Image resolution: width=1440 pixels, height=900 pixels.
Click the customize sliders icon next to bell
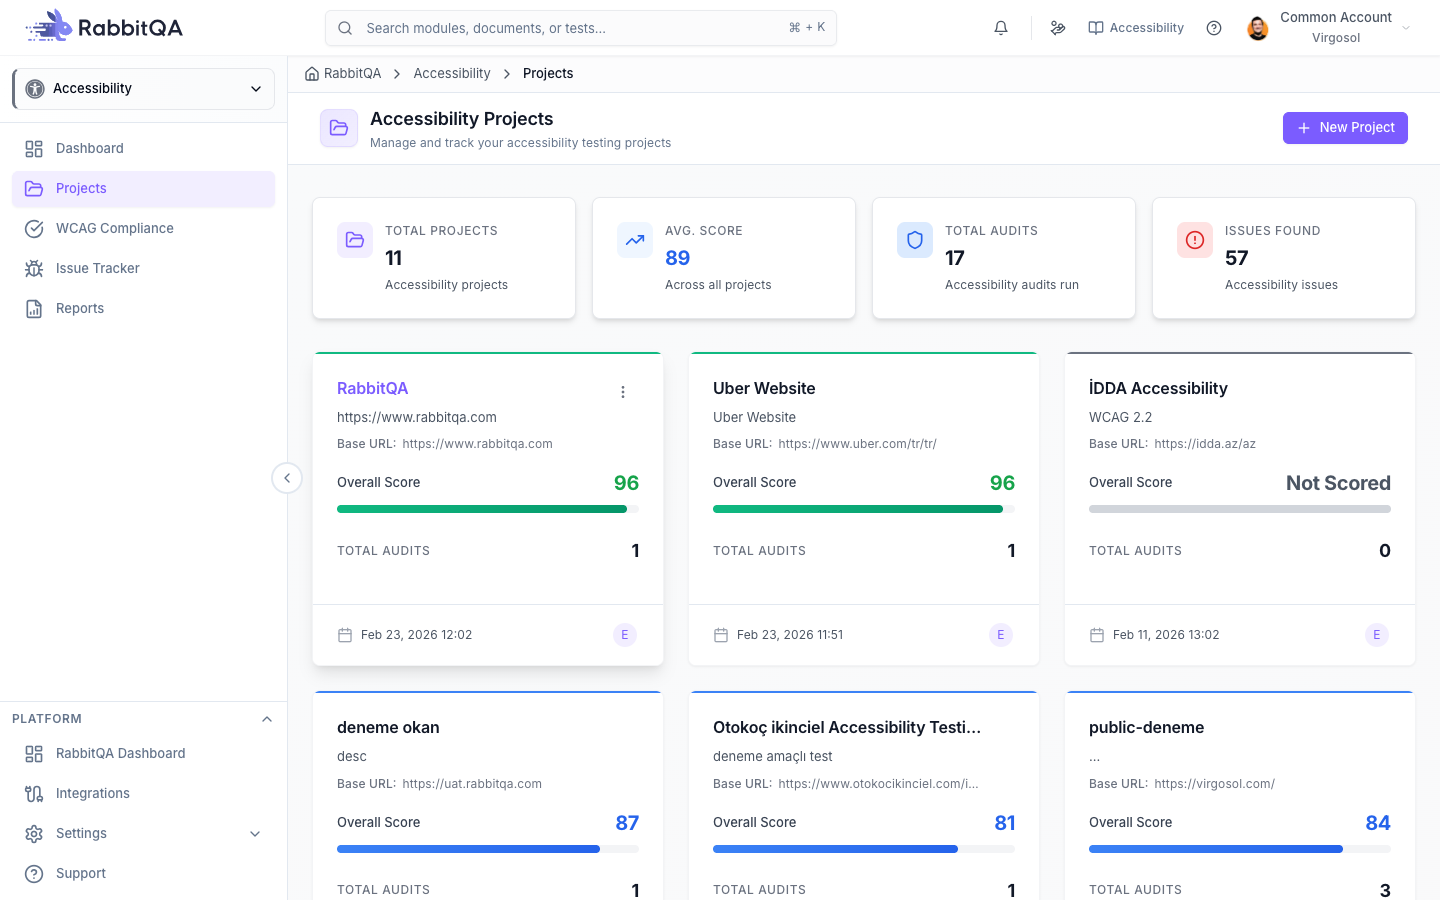tap(1058, 28)
